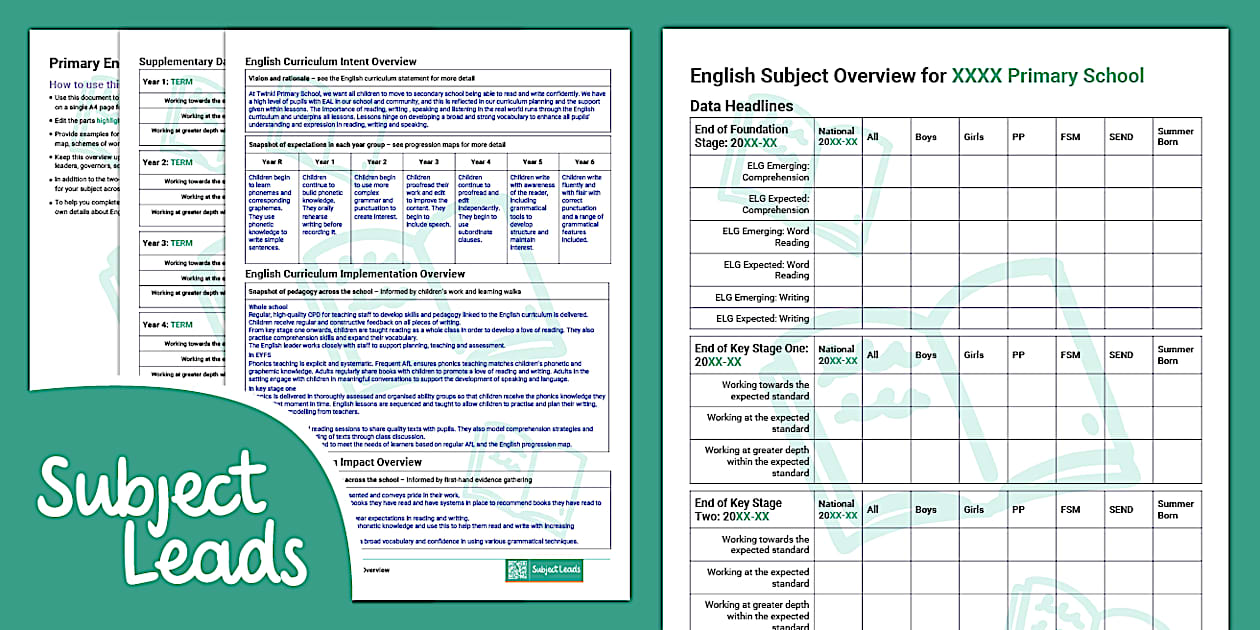1260x630 pixels.
Task: Select Year 2: TERM on the Supplementary page
Action: [167, 162]
